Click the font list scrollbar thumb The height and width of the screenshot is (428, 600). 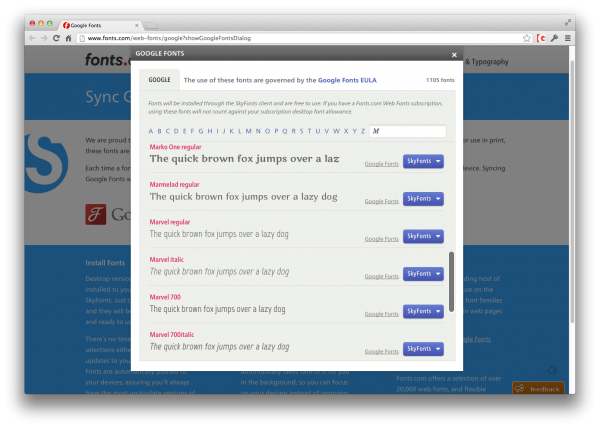point(452,282)
